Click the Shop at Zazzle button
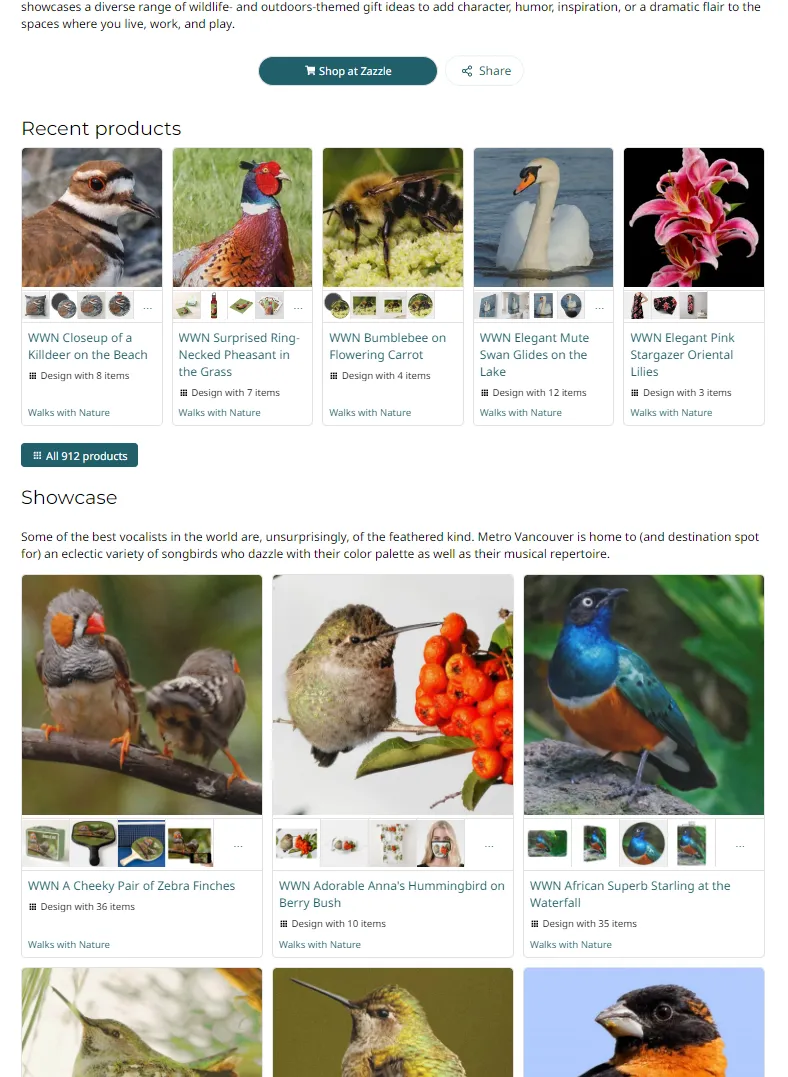Image resolution: width=788 pixels, height=1077 pixels. (x=348, y=71)
